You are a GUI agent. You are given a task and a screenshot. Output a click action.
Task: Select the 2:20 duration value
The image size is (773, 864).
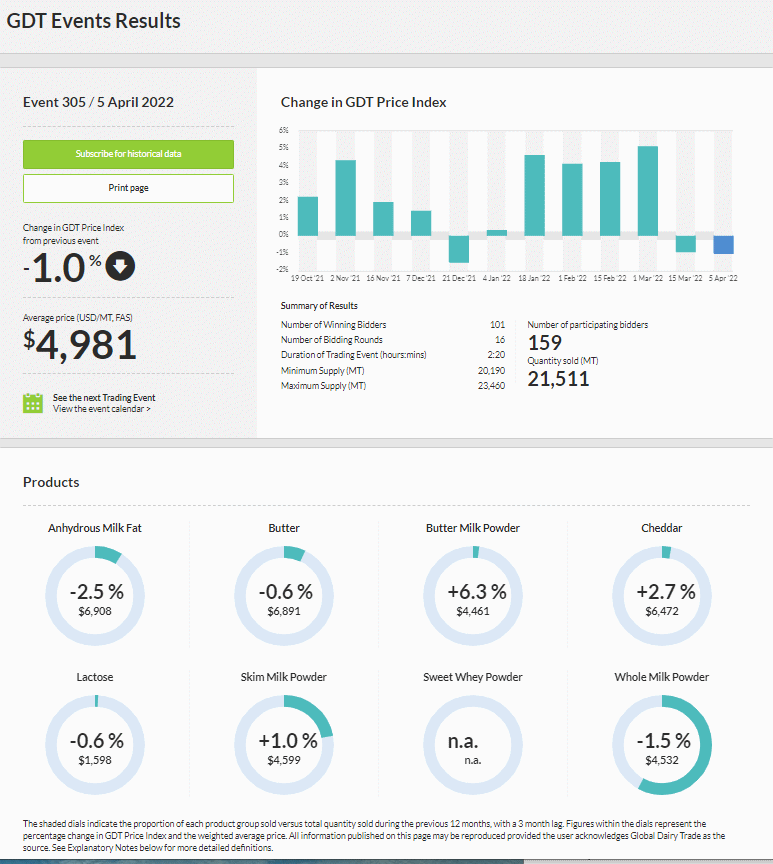click(496, 355)
